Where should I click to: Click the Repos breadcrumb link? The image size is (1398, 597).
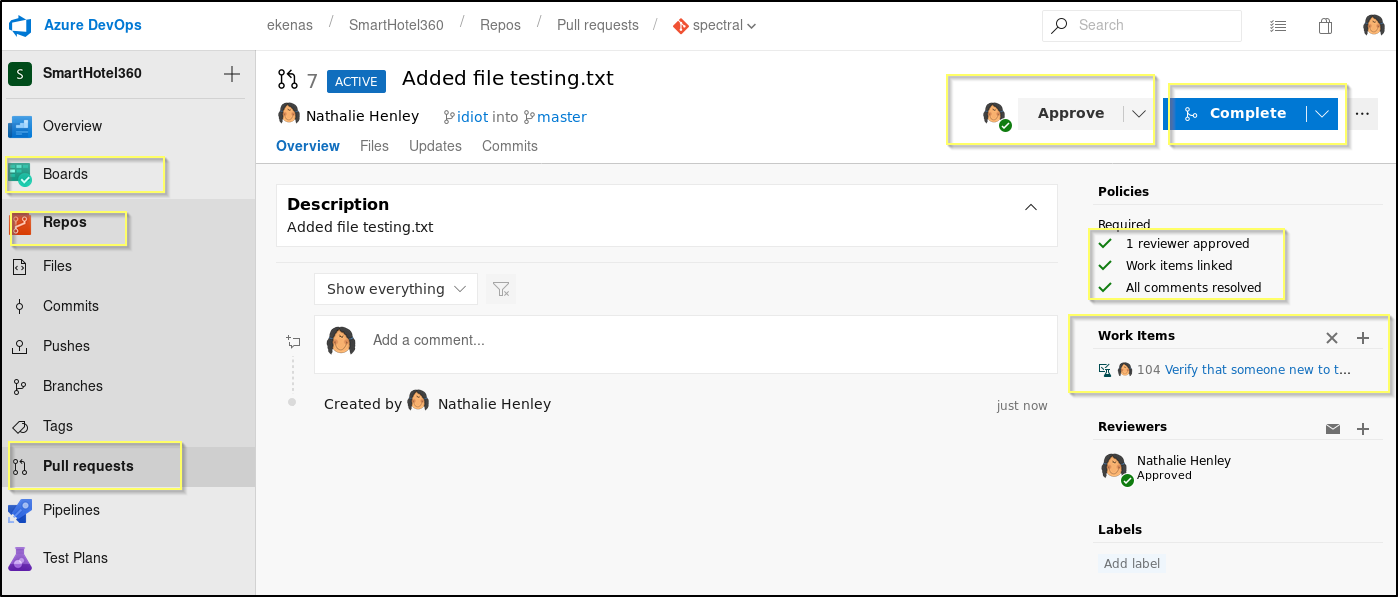[500, 25]
